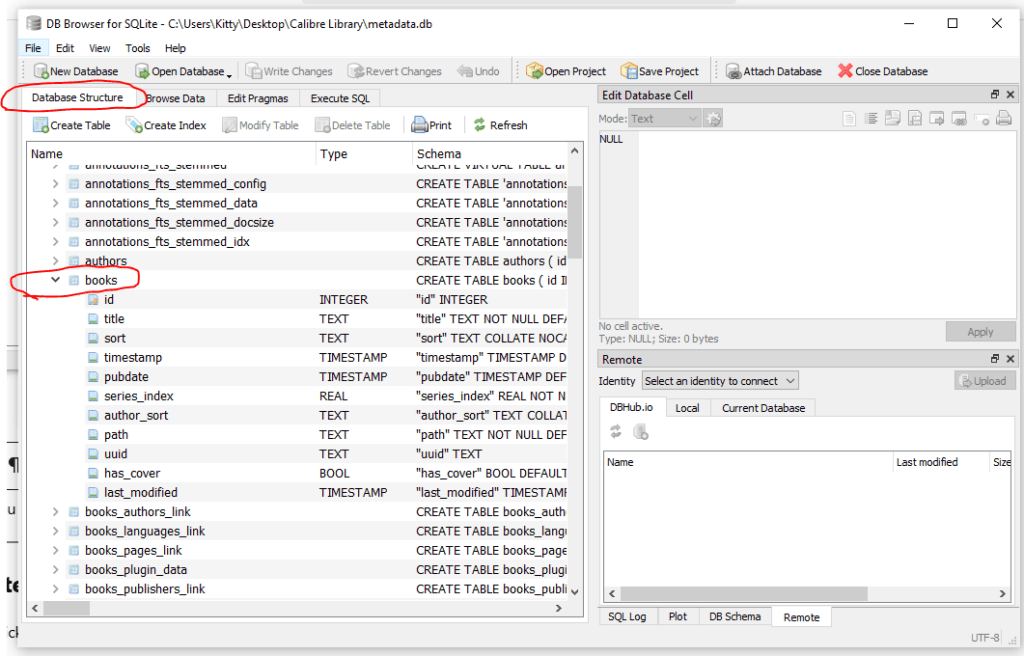Click the Close Database red X icon

[845, 71]
